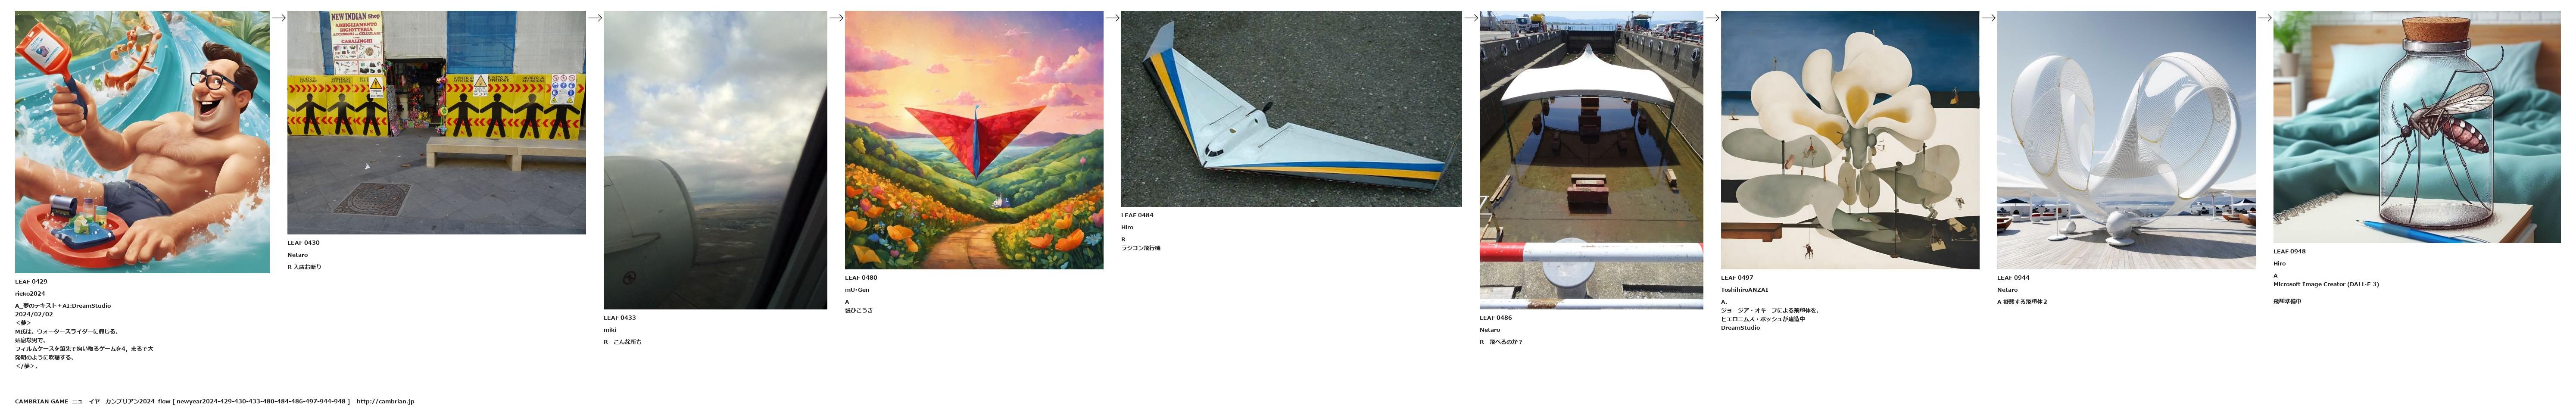Click the LEAF 0429 label
The height and width of the screenshot is (412, 2576).
point(31,282)
